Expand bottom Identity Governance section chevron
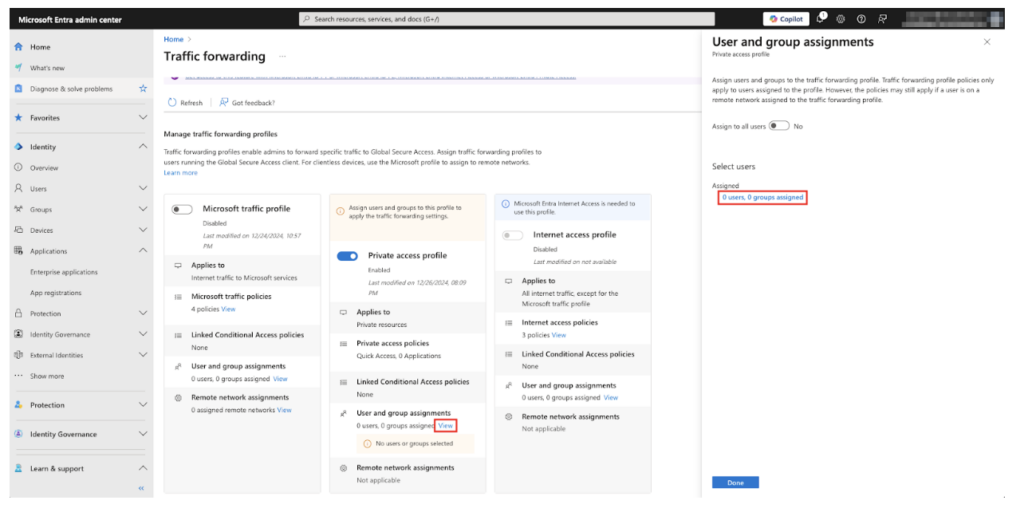 (143, 434)
